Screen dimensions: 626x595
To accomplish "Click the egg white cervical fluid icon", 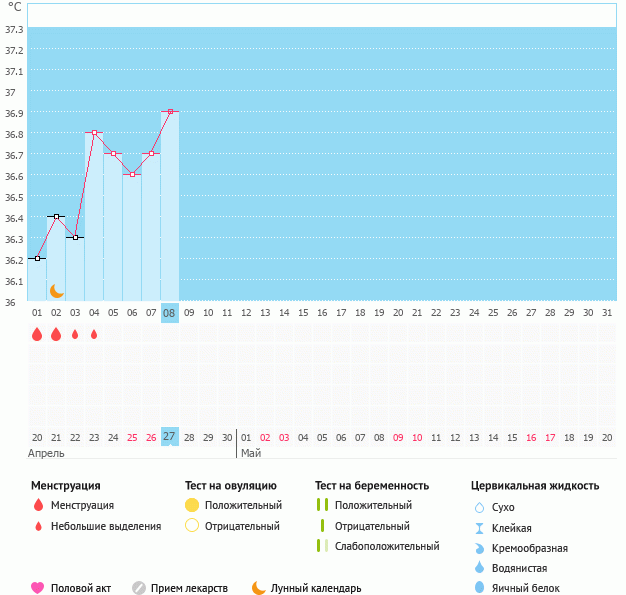I will (x=479, y=588).
